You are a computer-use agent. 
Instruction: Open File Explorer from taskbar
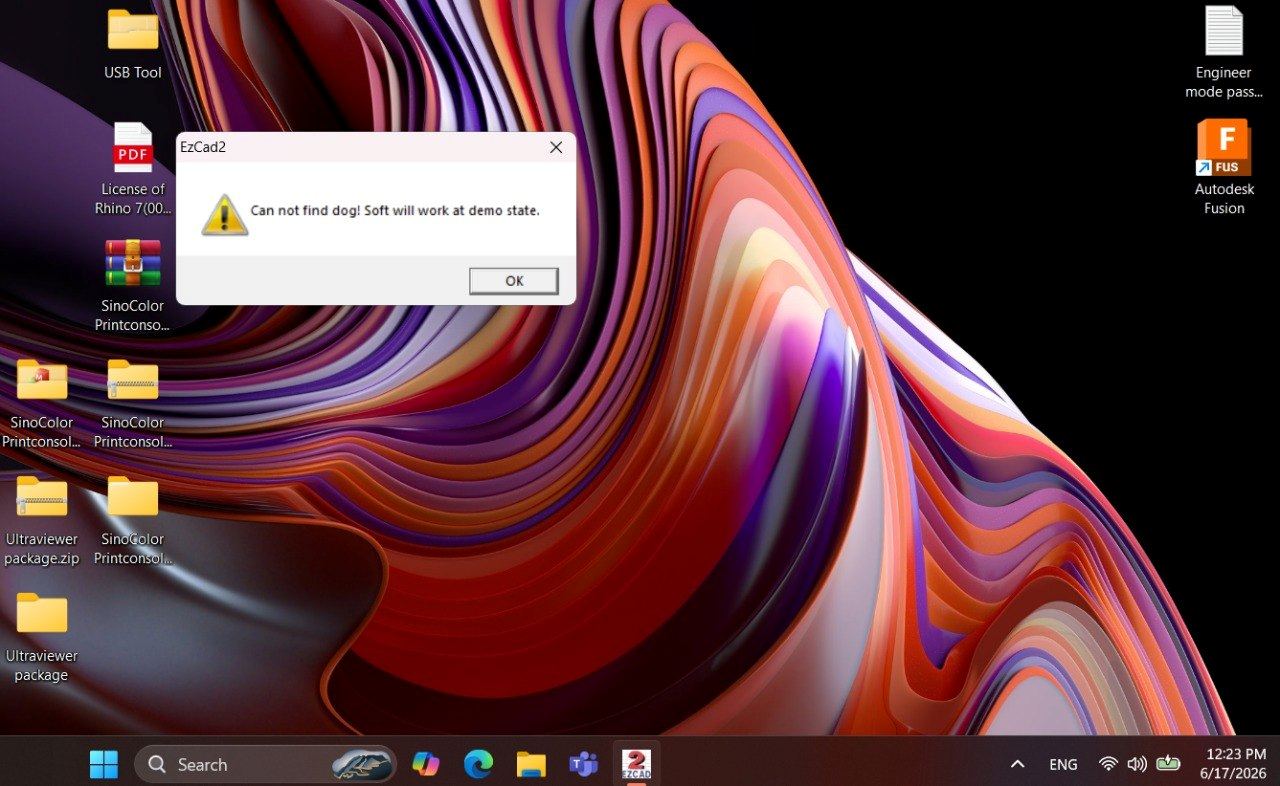pyautogui.click(x=531, y=764)
